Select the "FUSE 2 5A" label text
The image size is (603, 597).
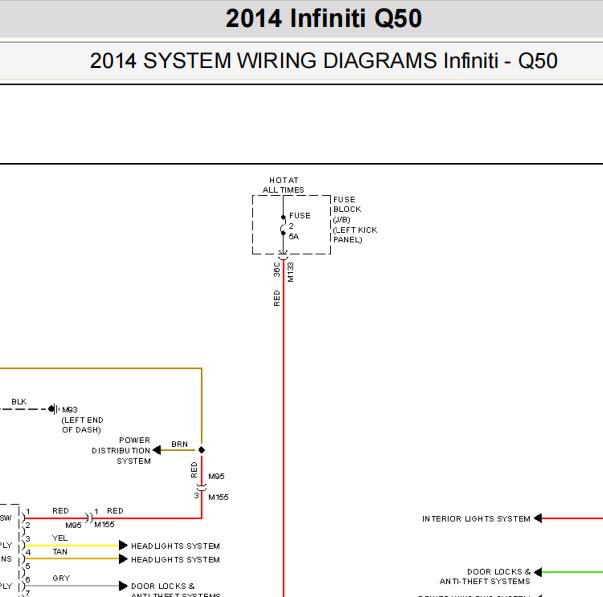click(300, 226)
